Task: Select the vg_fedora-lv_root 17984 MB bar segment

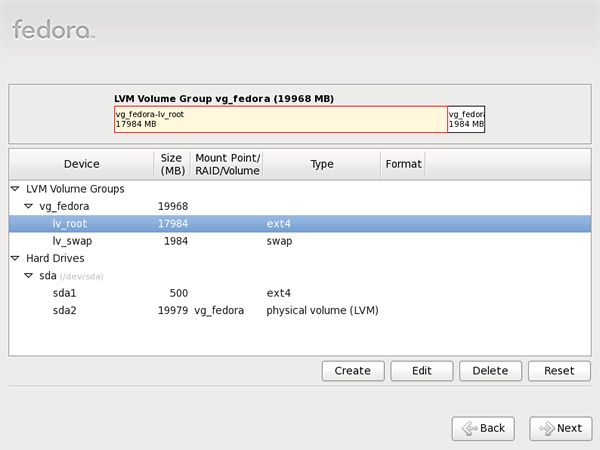Action: [x=281, y=119]
